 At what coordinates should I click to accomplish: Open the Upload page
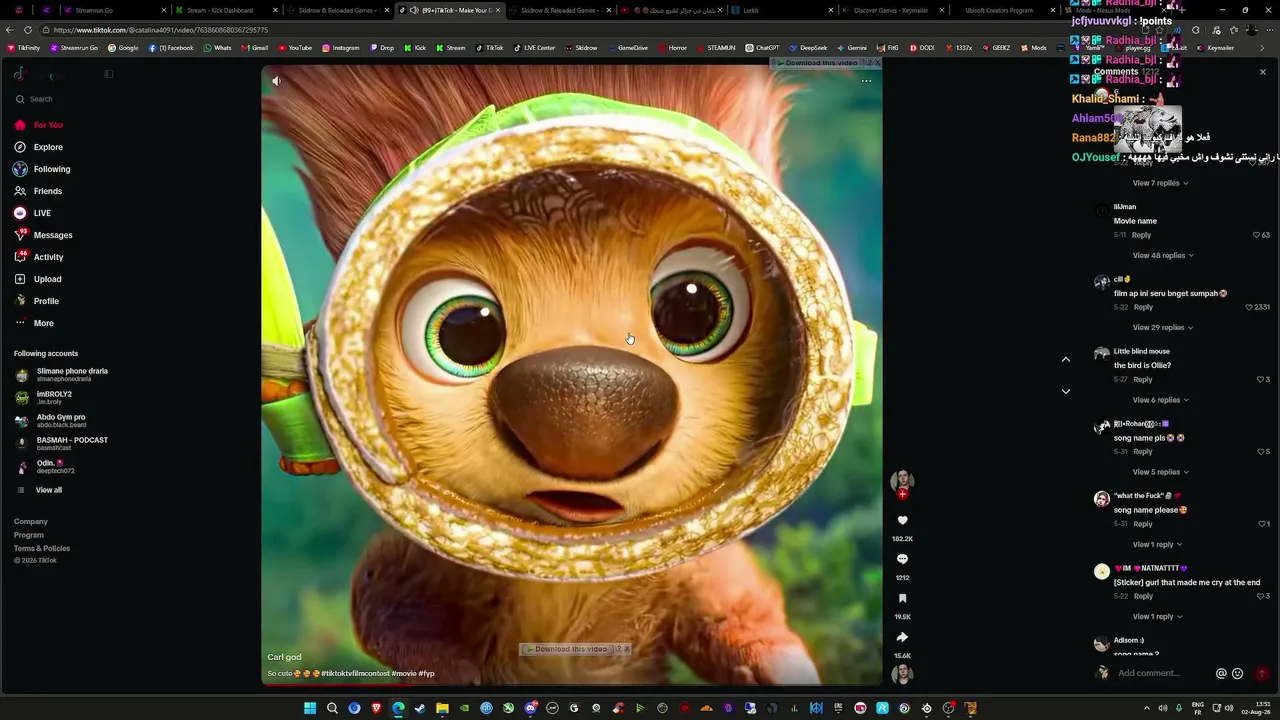37,279
